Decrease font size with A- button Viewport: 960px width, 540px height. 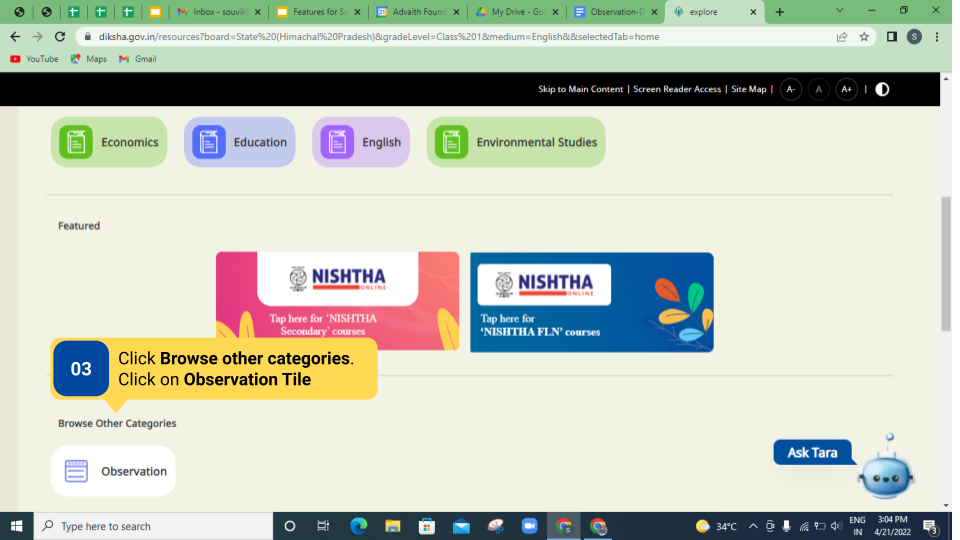(x=791, y=89)
